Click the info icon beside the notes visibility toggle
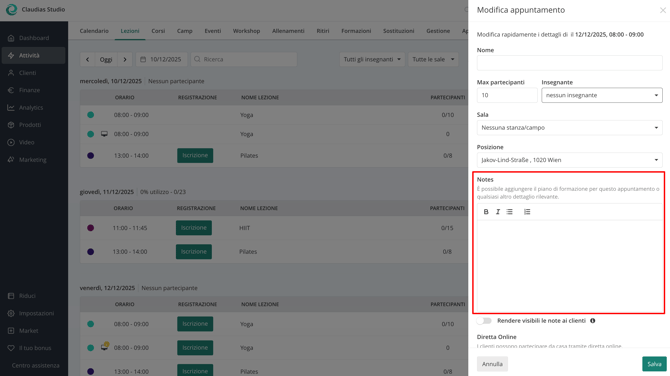Image resolution: width=670 pixels, height=376 pixels. (593, 320)
